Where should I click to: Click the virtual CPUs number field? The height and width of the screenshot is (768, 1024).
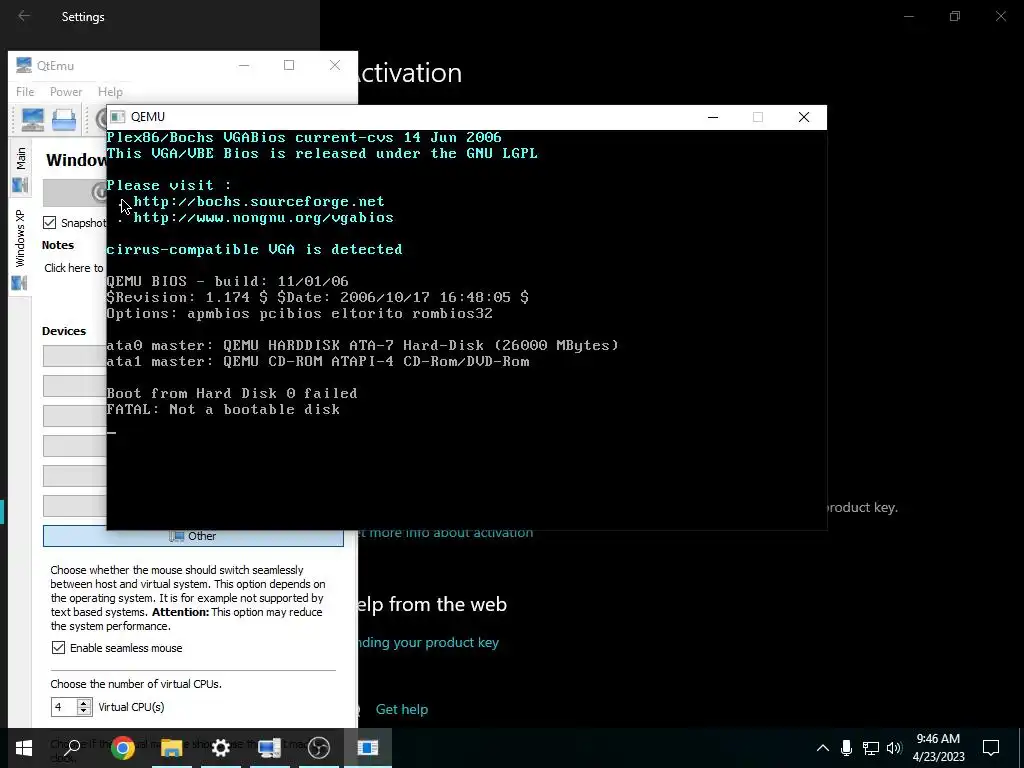click(x=64, y=707)
